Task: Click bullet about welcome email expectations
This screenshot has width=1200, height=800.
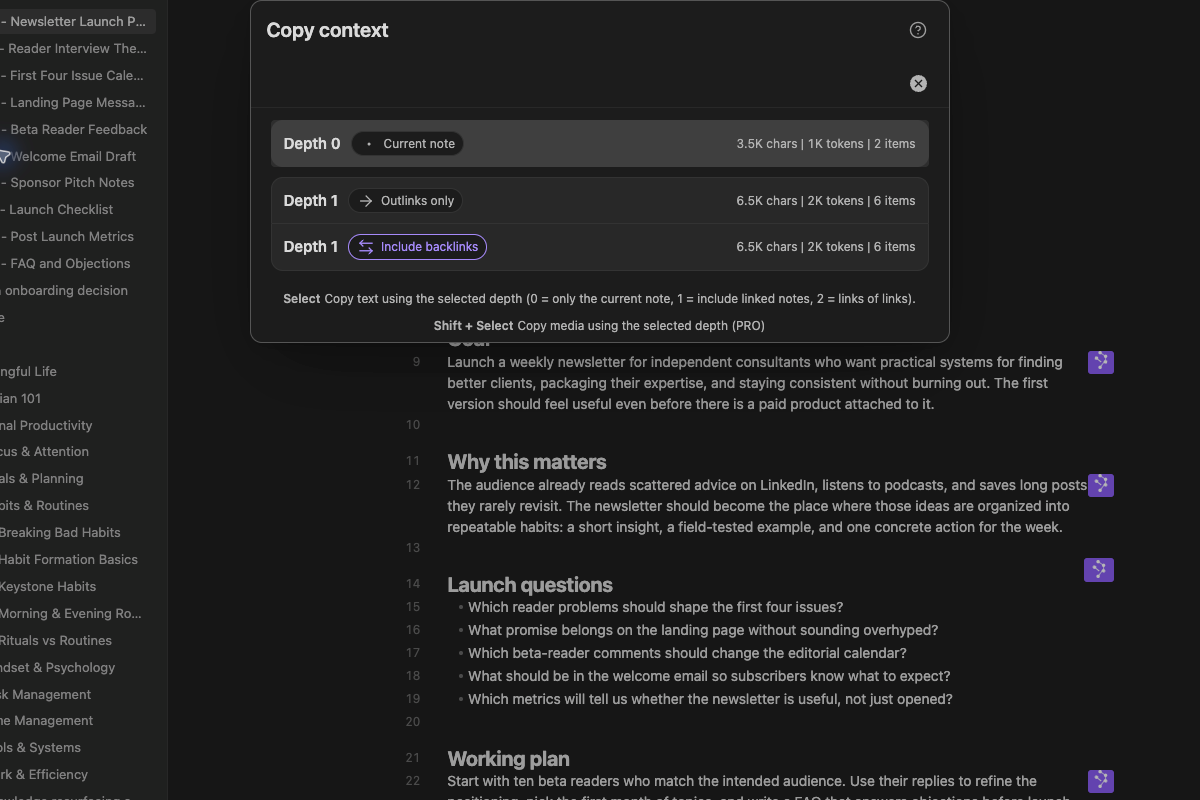Action: click(x=709, y=676)
